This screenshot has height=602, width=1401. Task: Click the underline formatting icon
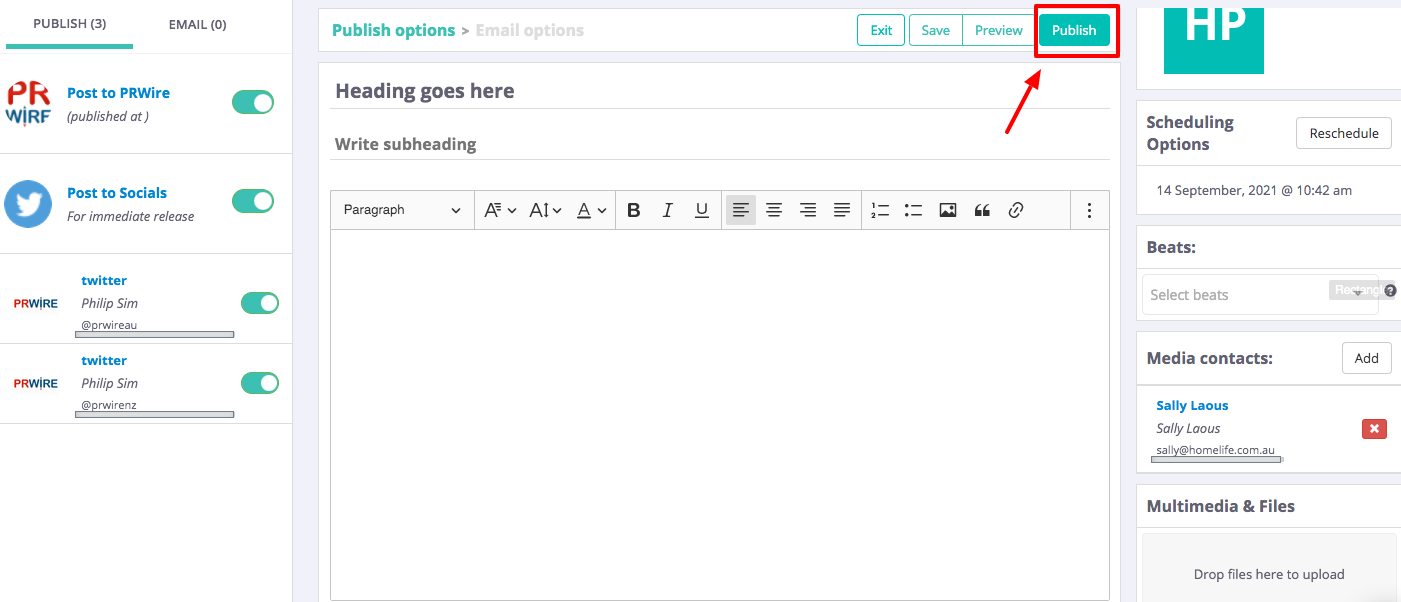pos(702,210)
